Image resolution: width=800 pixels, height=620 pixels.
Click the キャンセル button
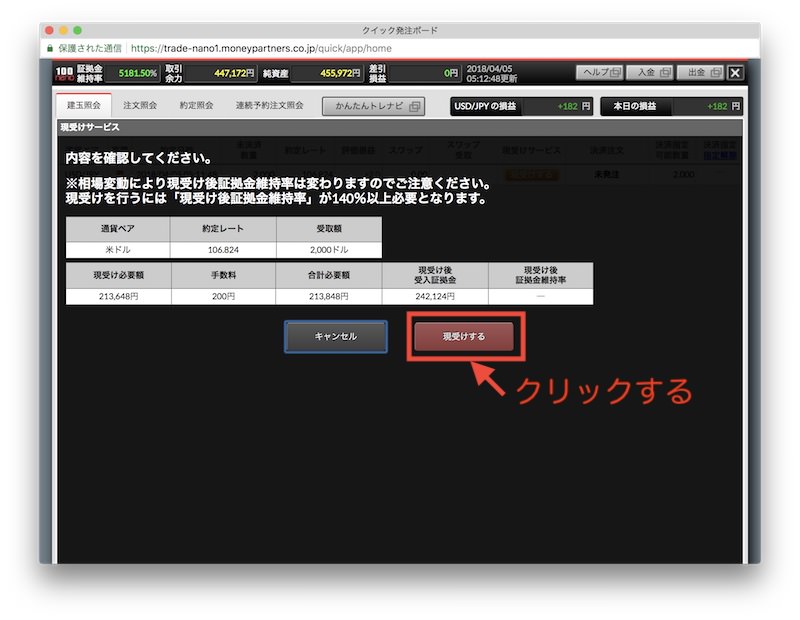pos(336,336)
